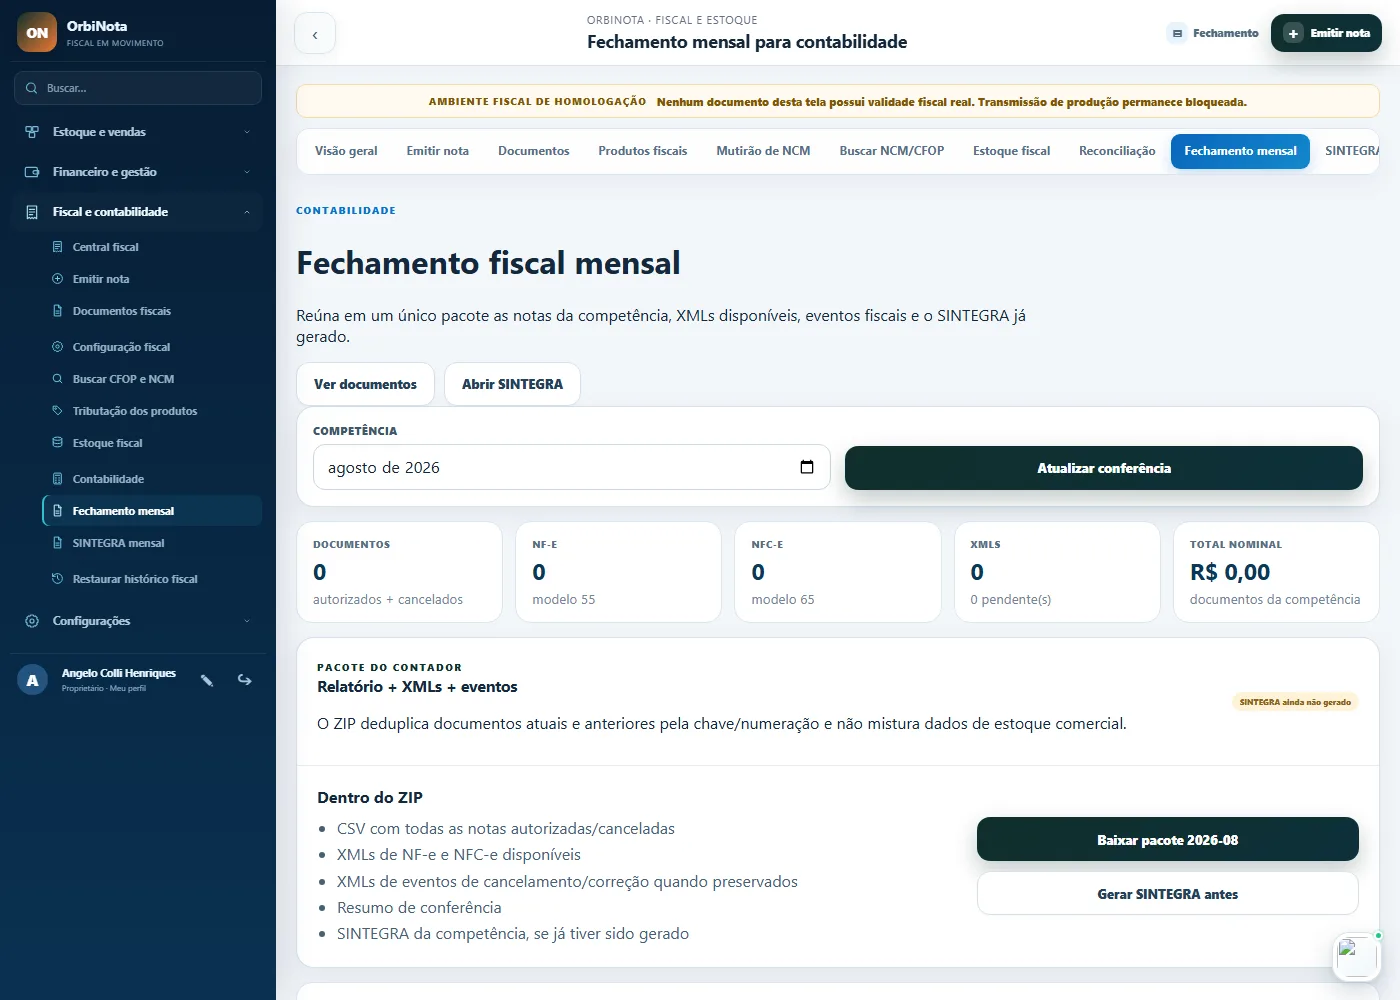The width and height of the screenshot is (1400, 1000).
Task: Click Gerar SINTEGRA antes button
Action: pos(1168,894)
